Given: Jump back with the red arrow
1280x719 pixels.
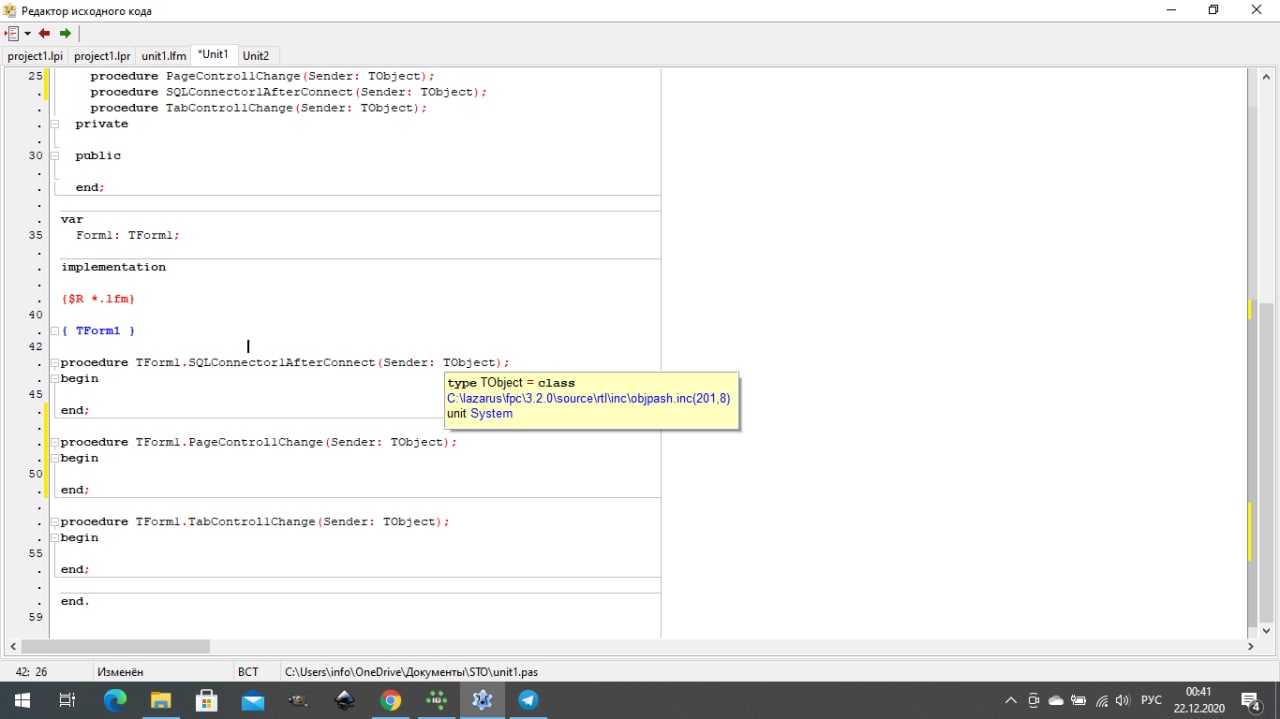Looking at the screenshot, I should [44, 33].
